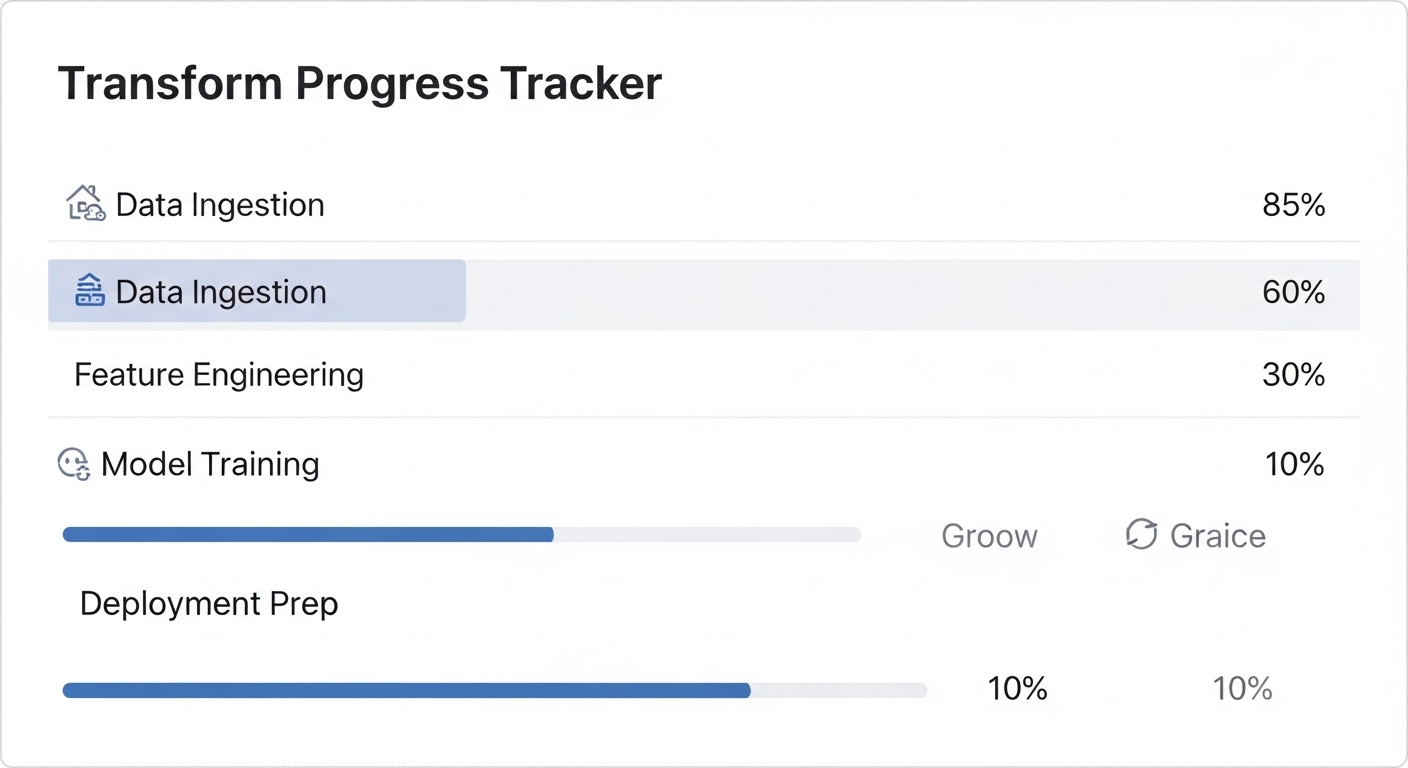Click the Model Training progress bar
The height and width of the screenshot is (768, 1408).
[x=460, y=534]
